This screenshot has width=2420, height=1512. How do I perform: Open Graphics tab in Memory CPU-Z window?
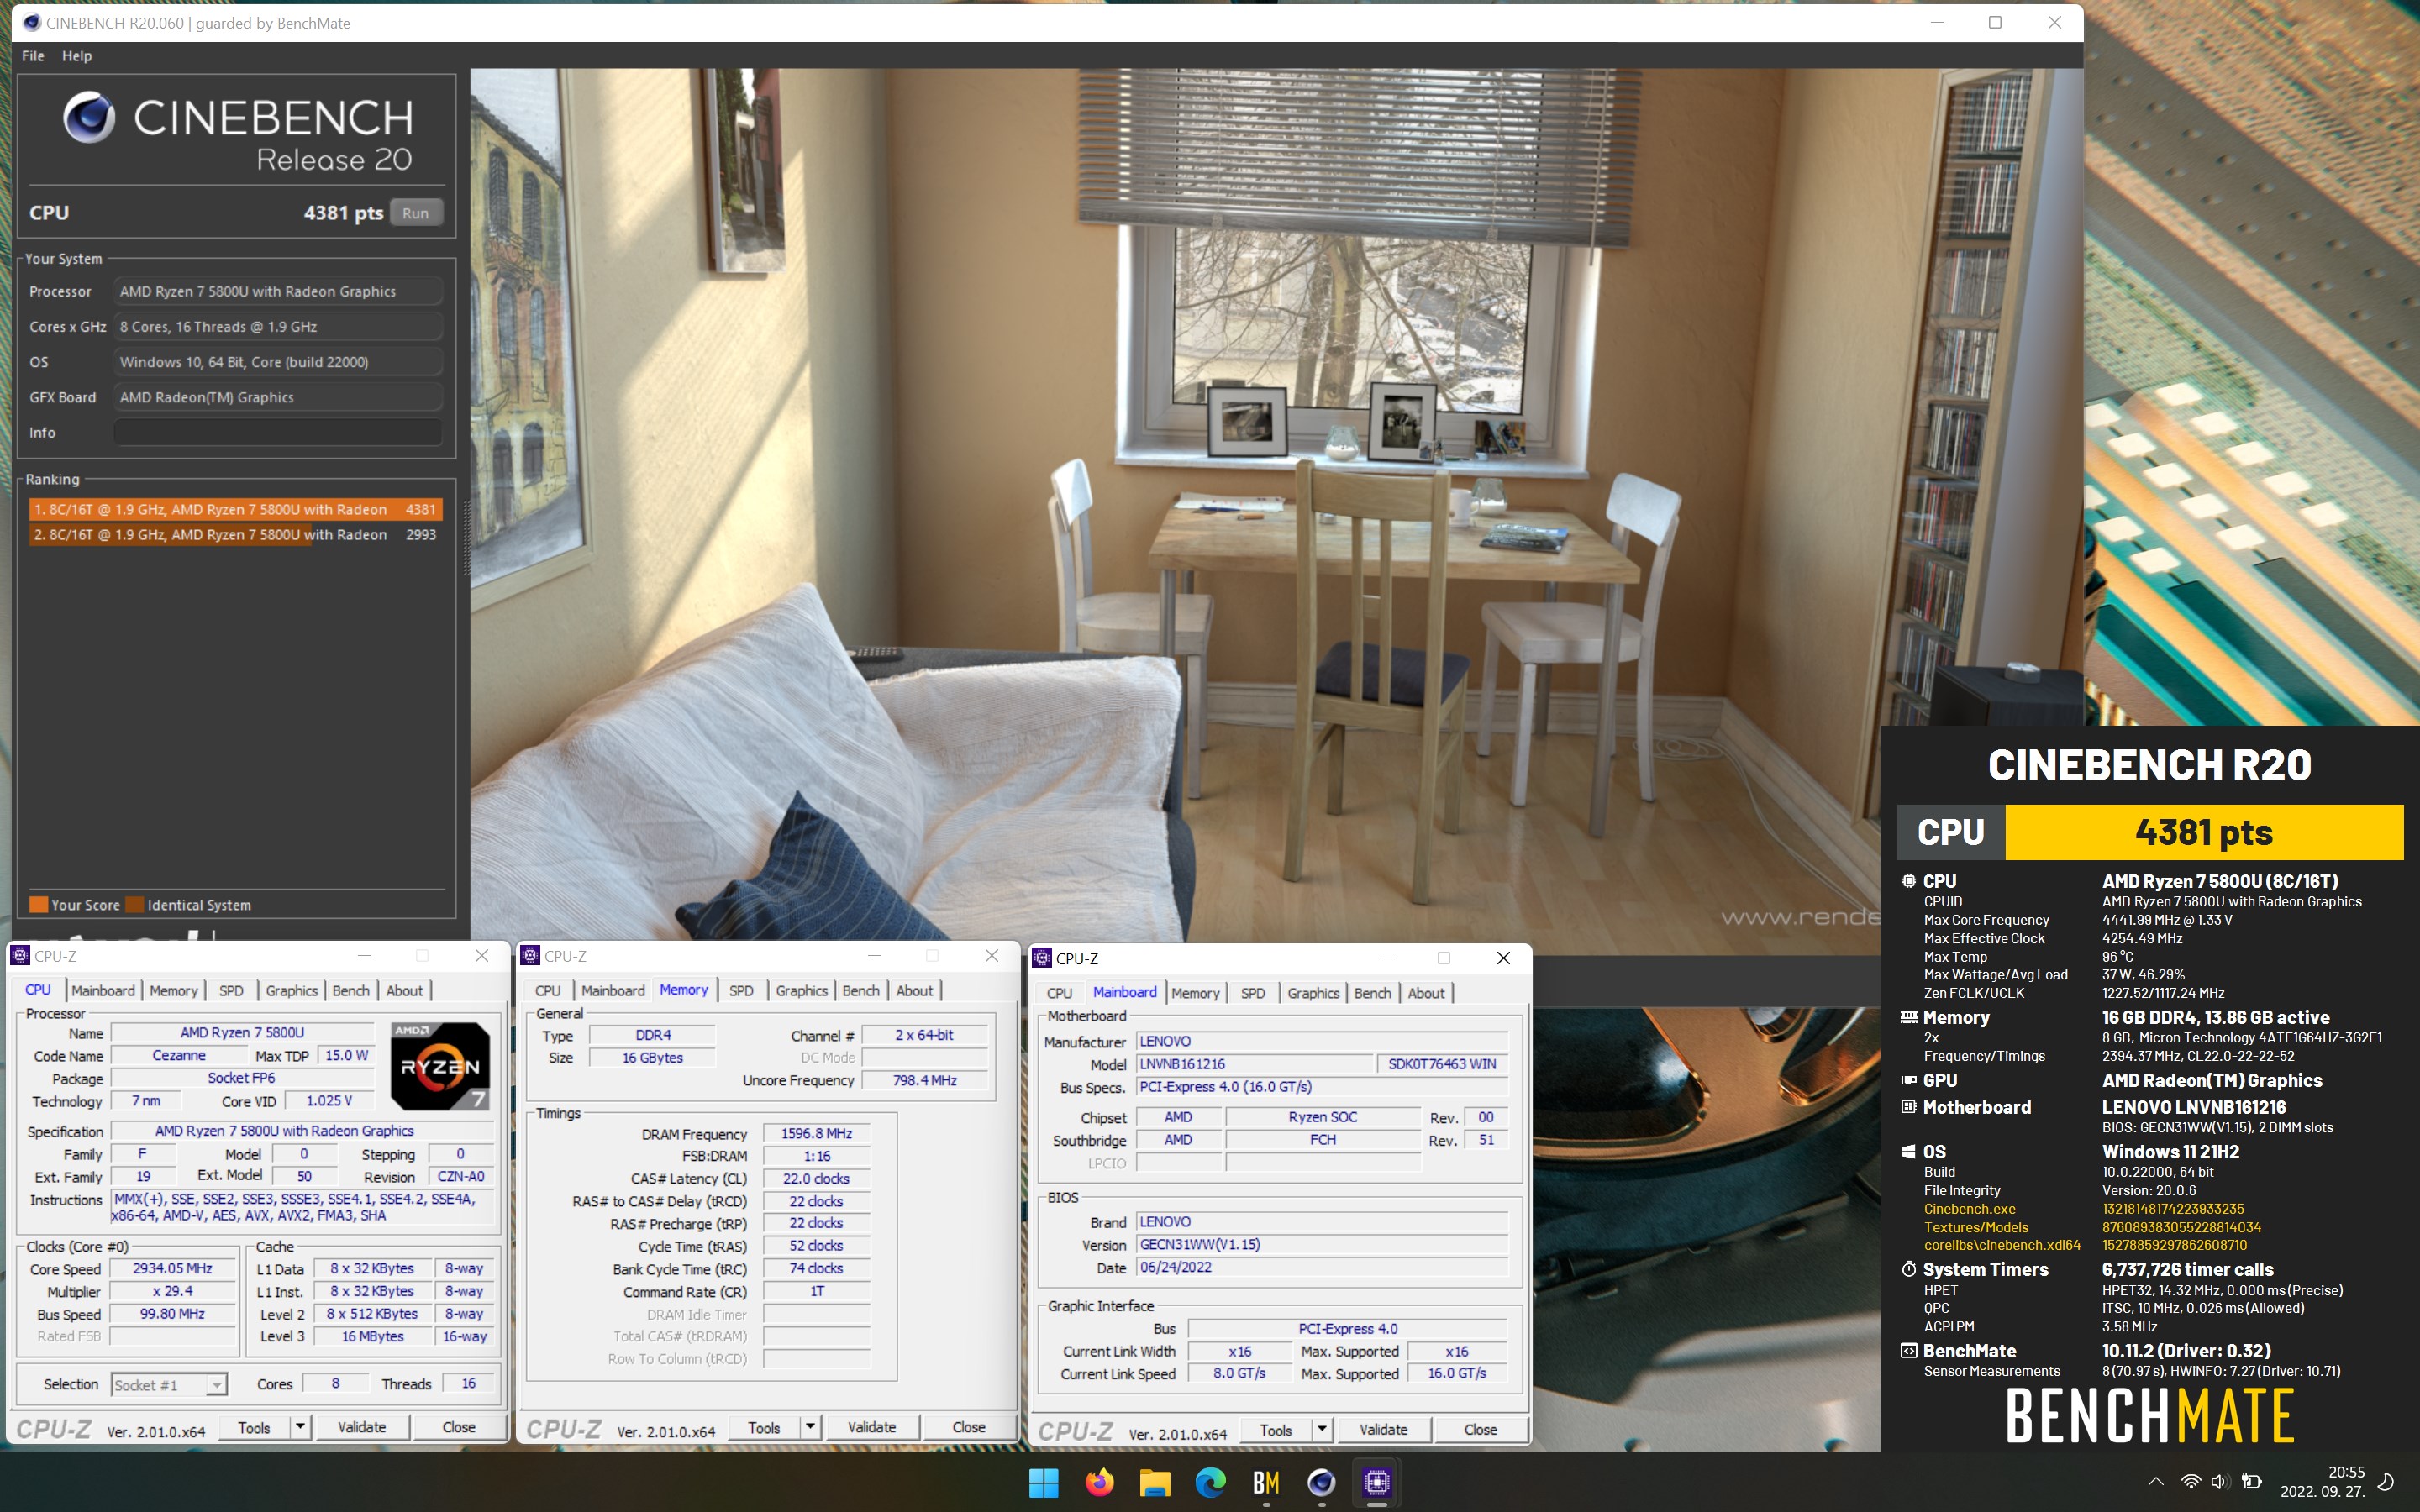pyautogui.click(x=802, y=990)
